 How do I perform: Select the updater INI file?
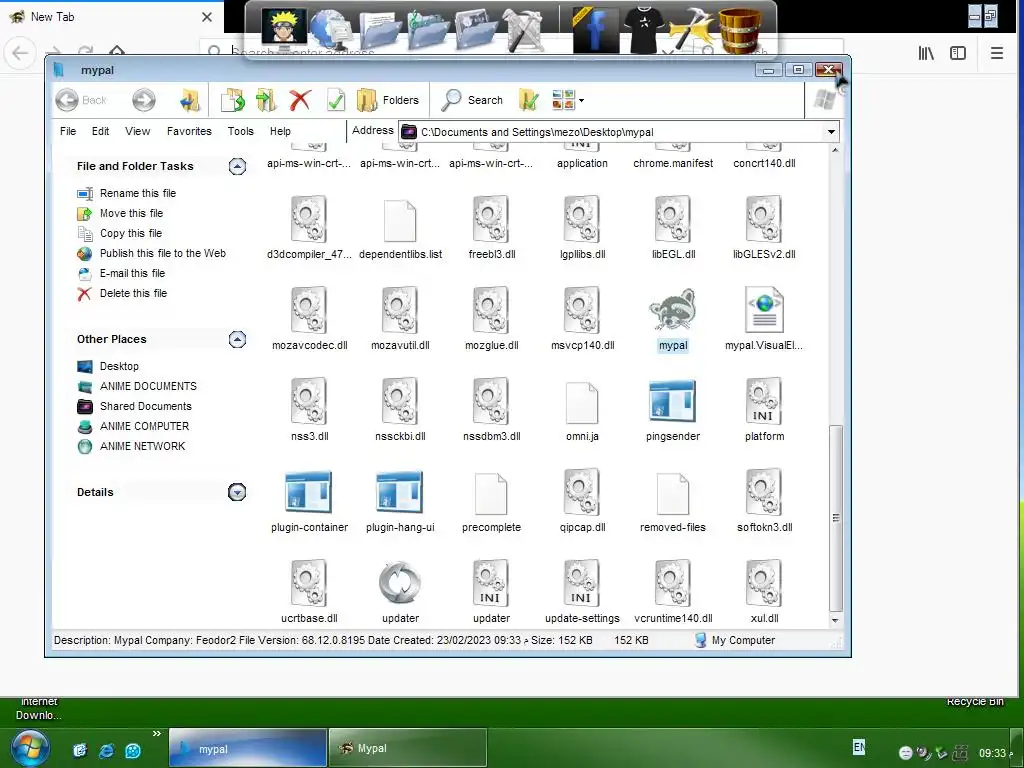click(490, 593)
